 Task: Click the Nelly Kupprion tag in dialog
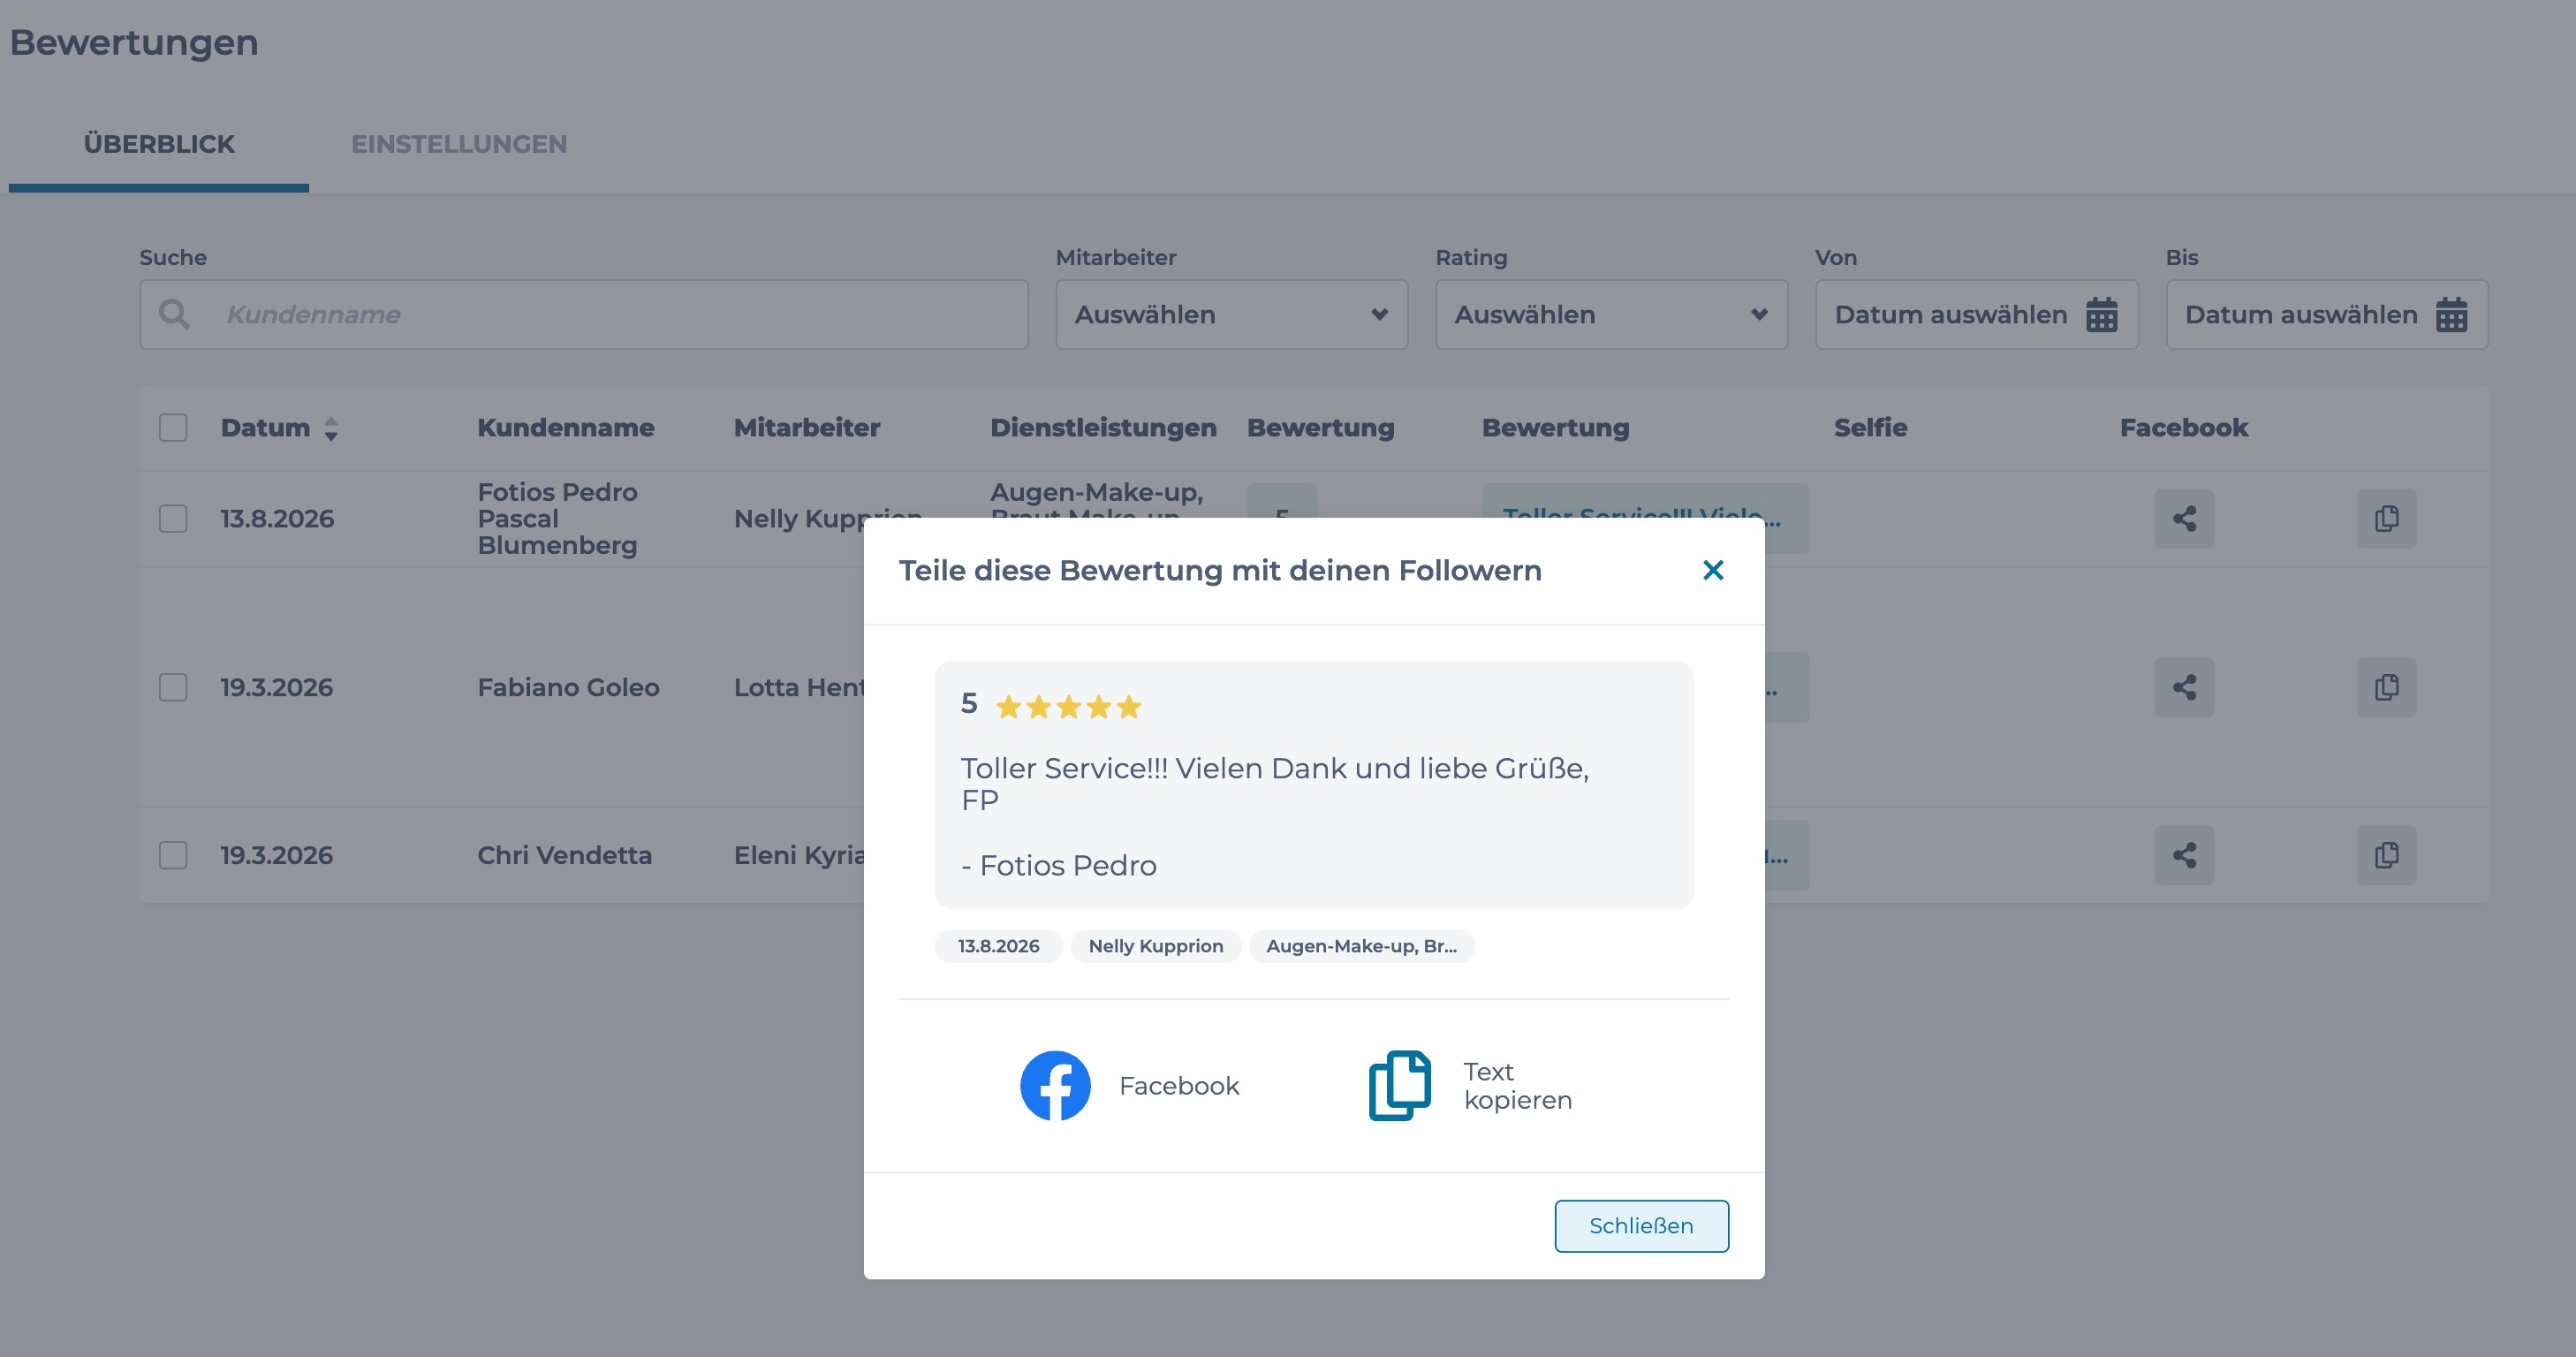pyautogui.click(x=1155, y=946)
